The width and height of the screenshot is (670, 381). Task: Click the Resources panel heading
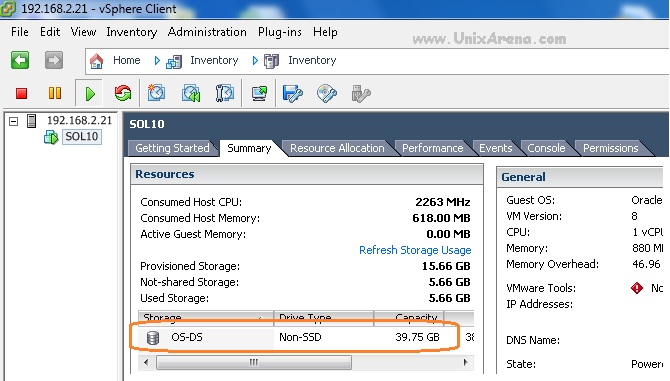click(165, 174)
